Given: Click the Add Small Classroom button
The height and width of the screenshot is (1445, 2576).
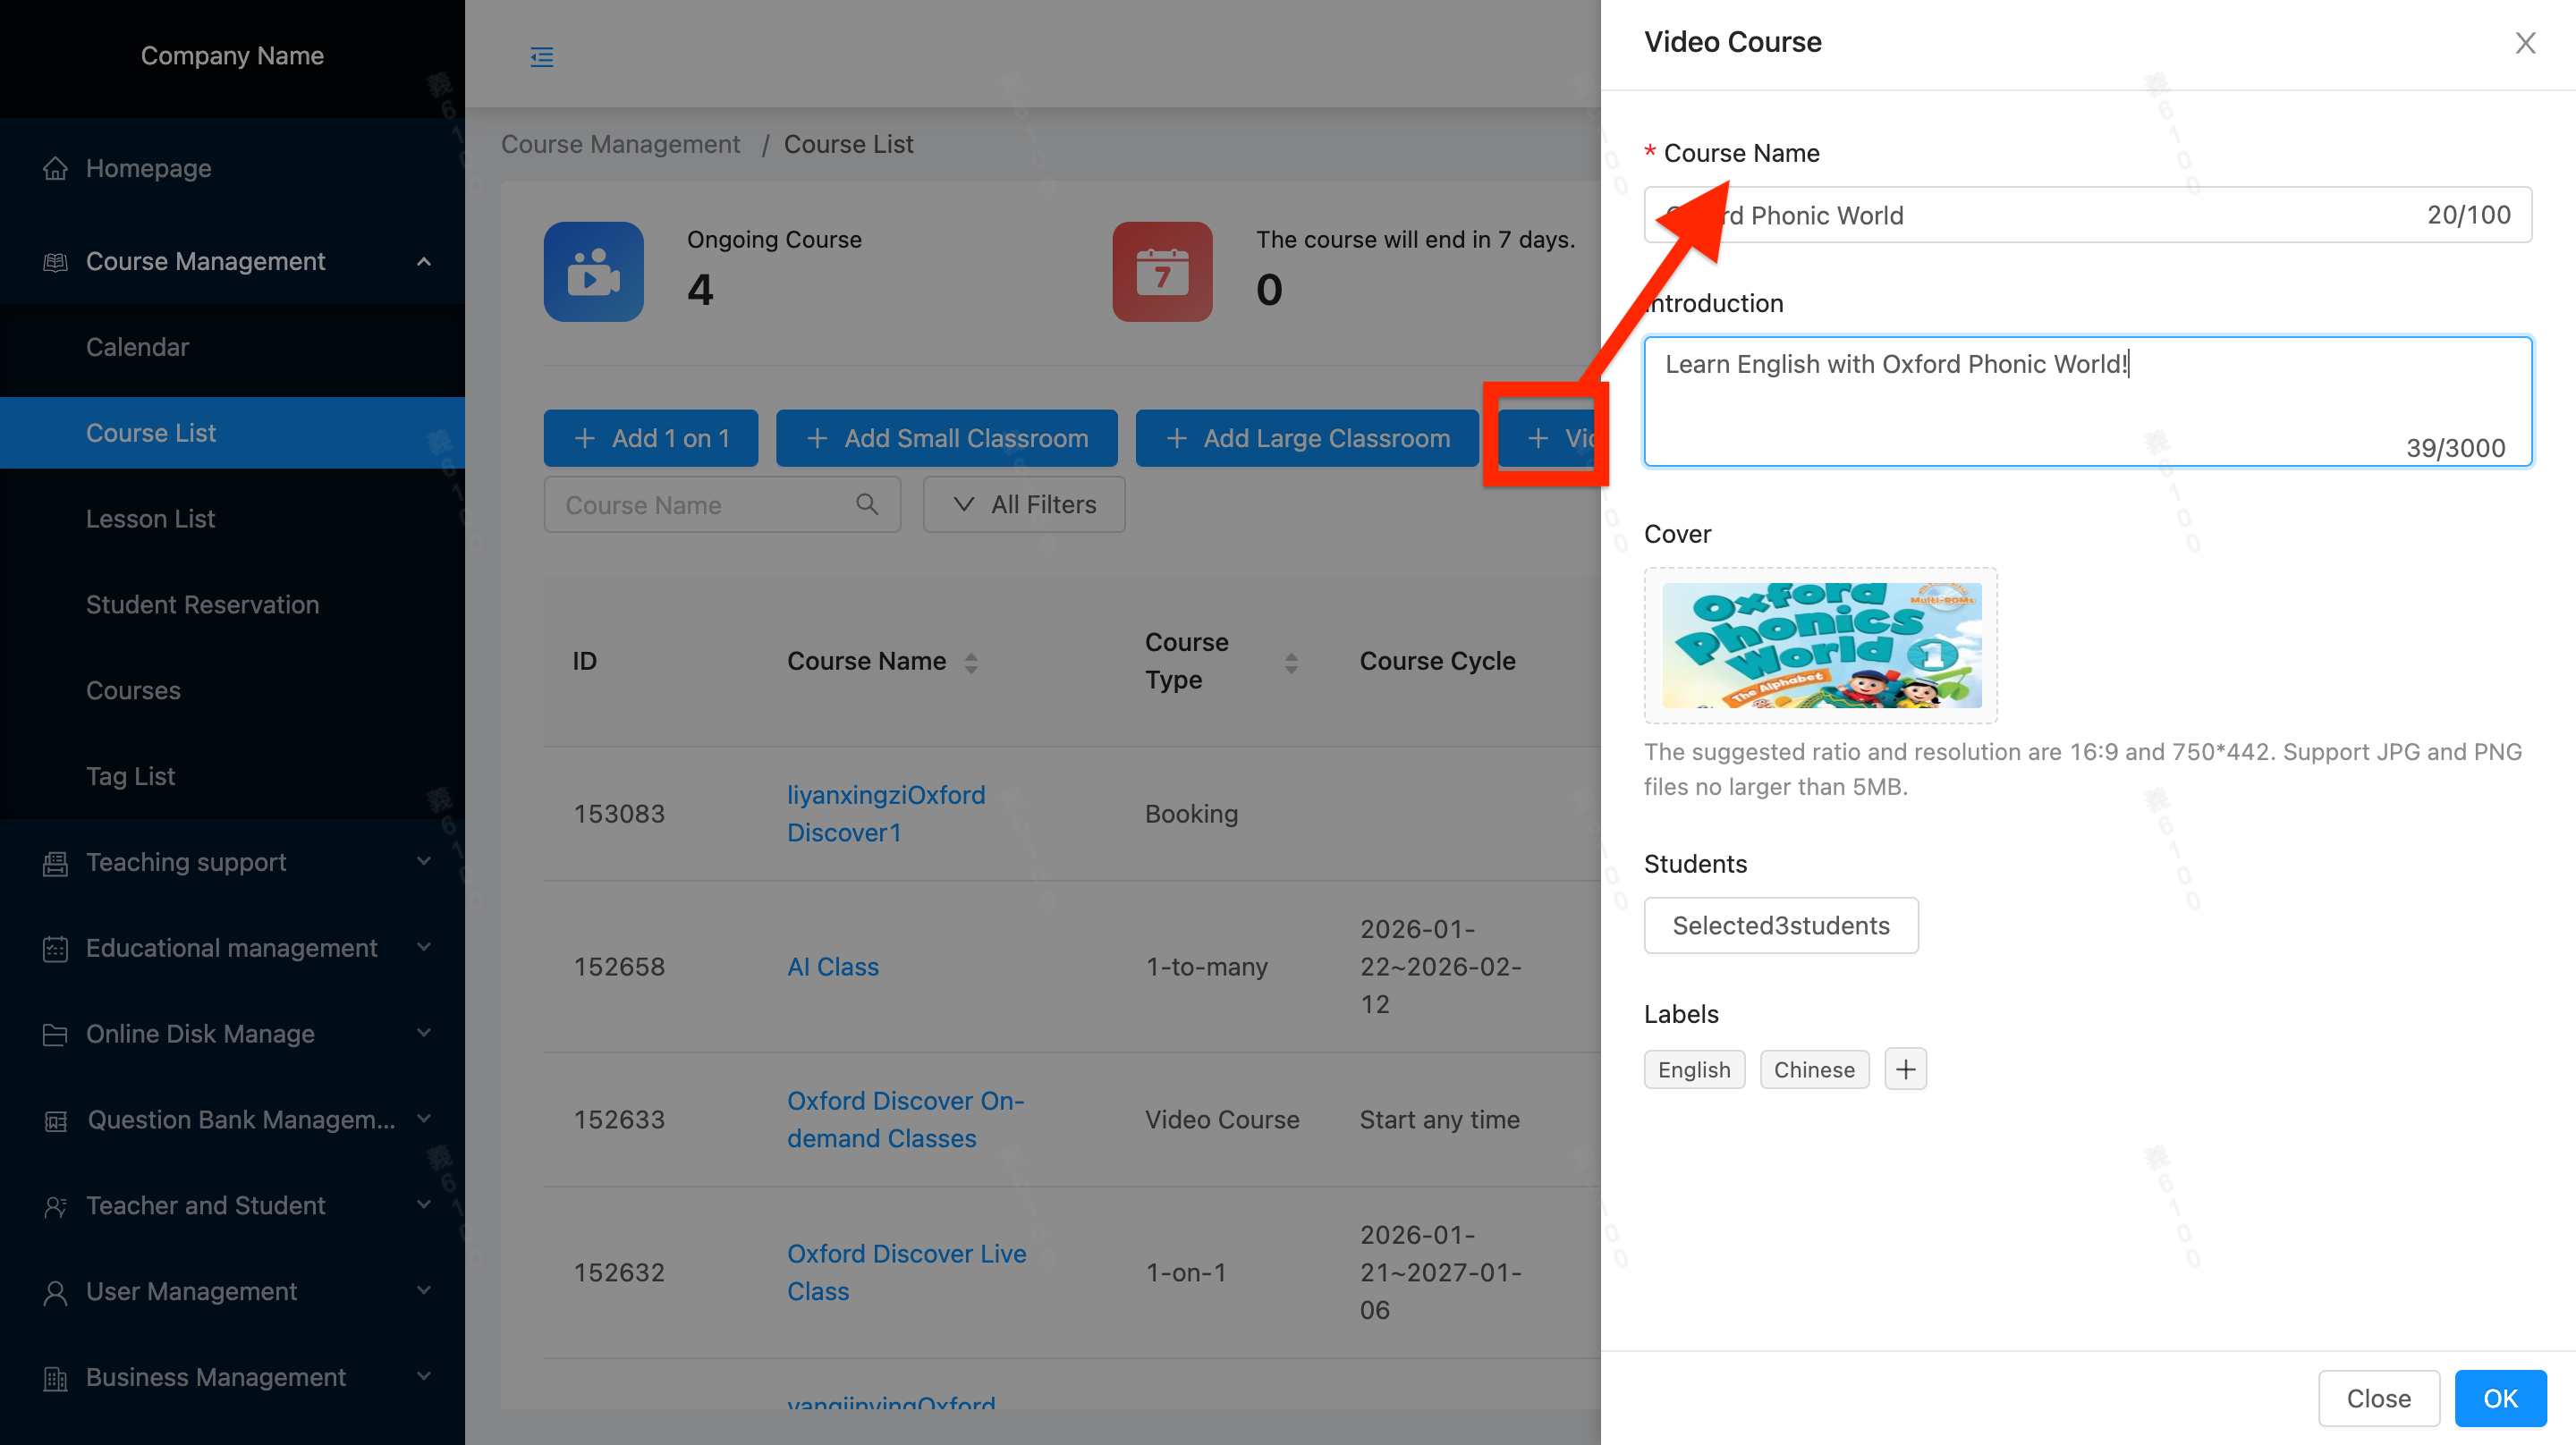Looking at the screenshot, I should coord(946,438).
